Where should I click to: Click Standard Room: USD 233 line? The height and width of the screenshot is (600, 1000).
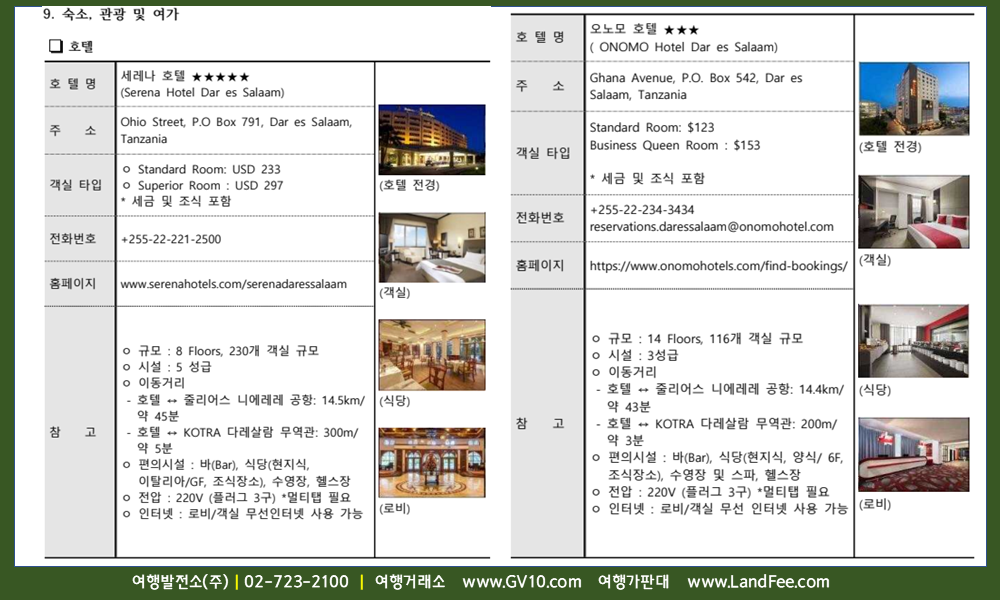point(202,170)
